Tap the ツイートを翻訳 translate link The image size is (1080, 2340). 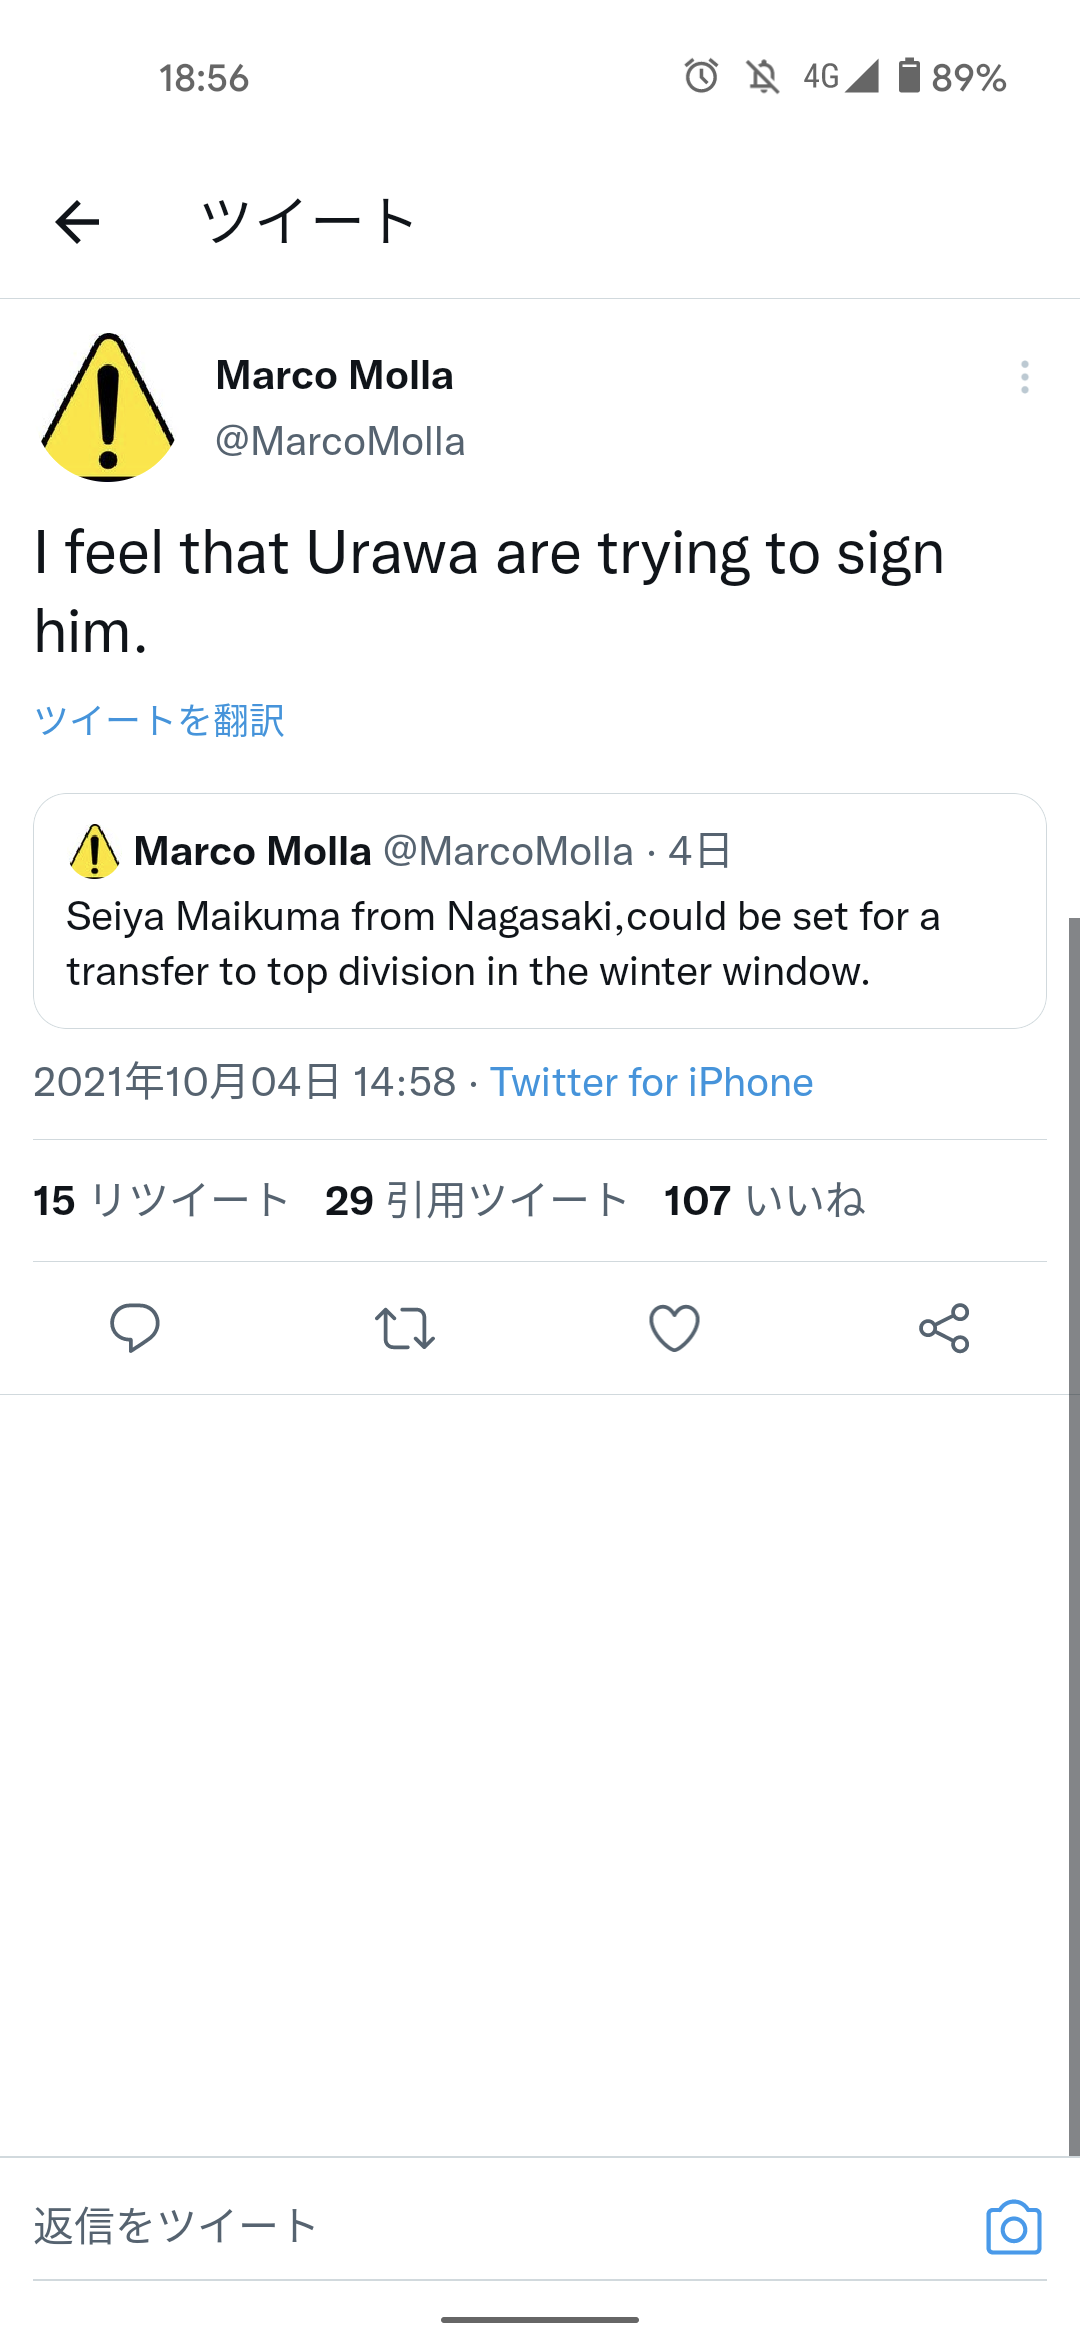[159, 720]
